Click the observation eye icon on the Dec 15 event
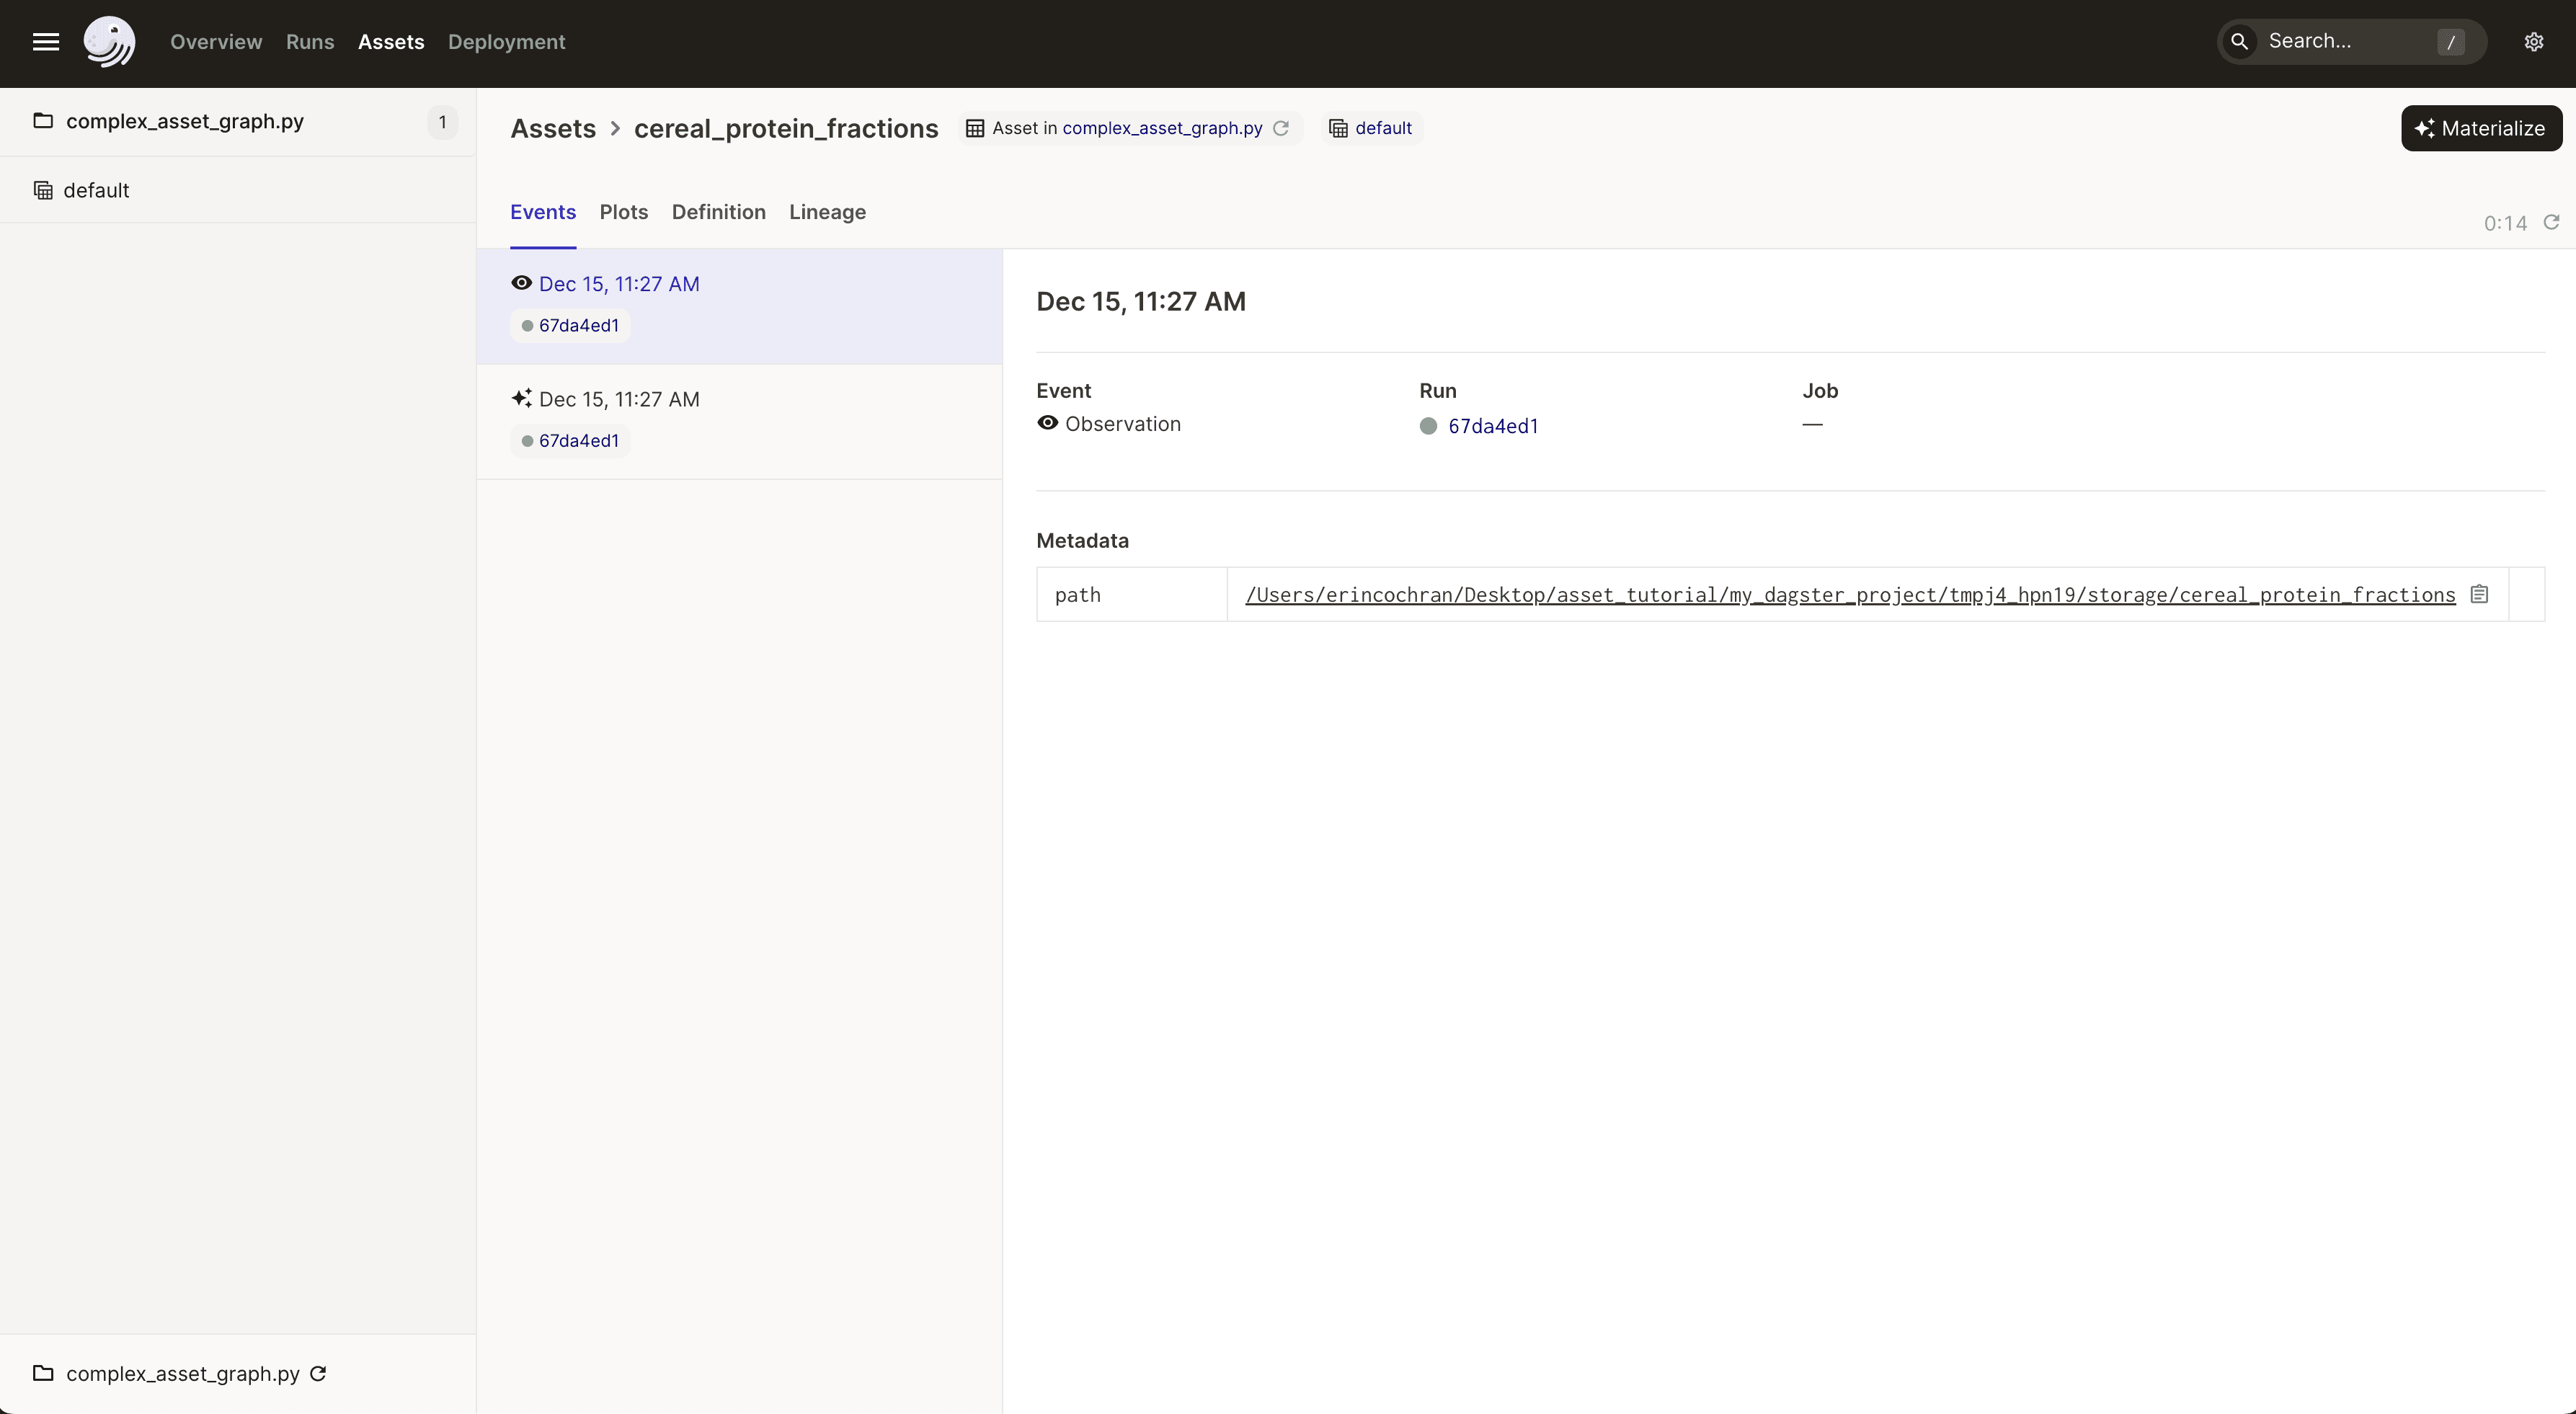 click(x=522, y=283)
